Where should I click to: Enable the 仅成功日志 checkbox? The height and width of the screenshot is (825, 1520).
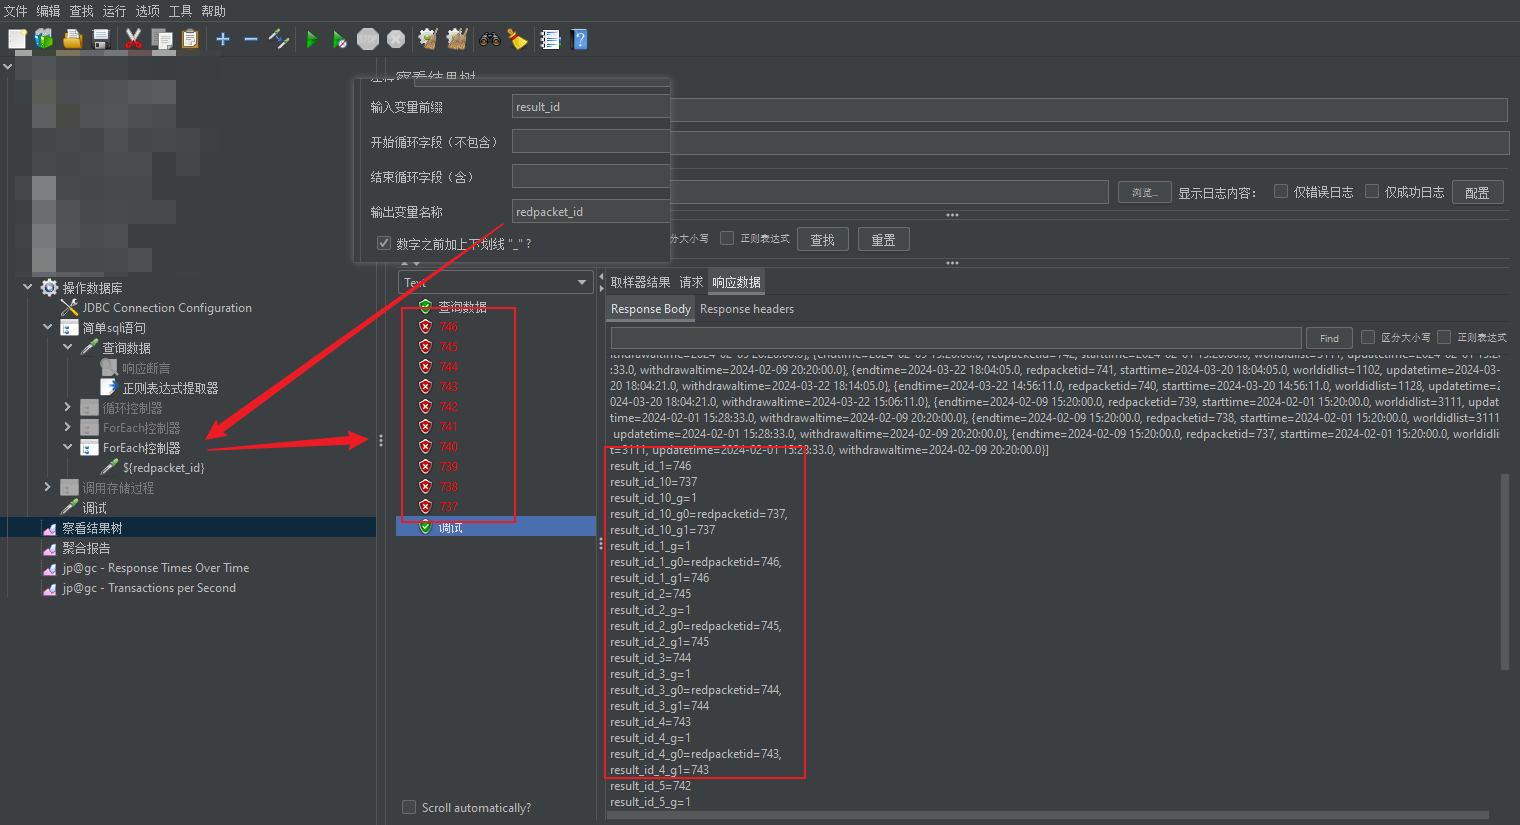point(1372,191)
